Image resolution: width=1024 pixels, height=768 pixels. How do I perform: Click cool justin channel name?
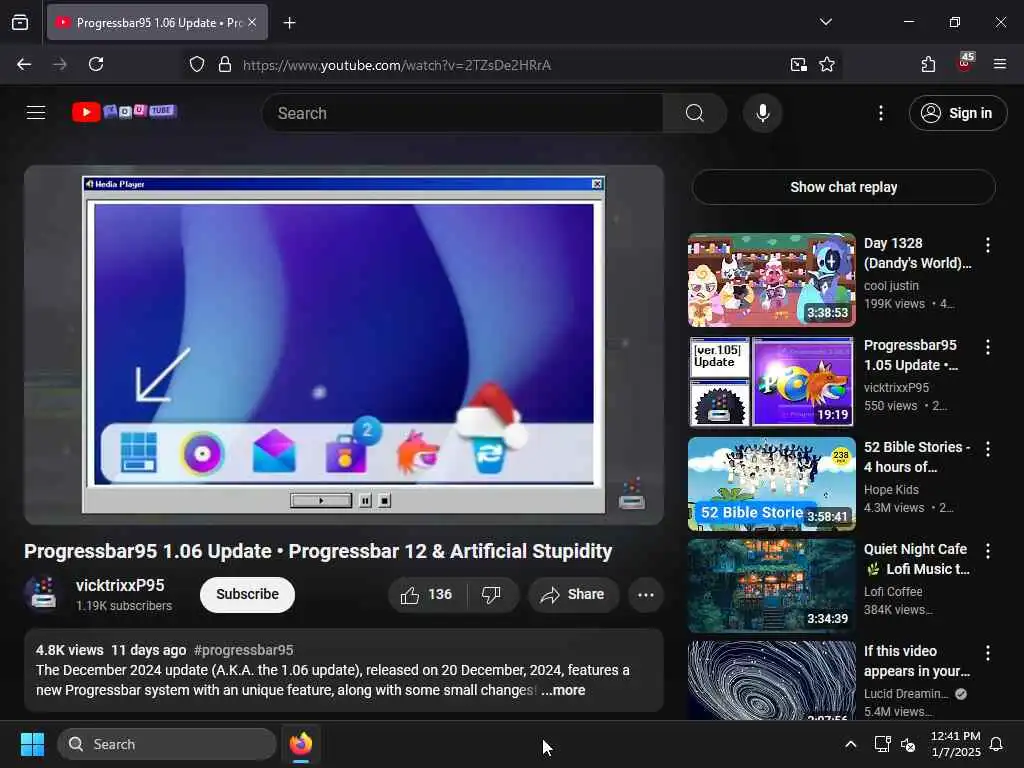pos(891,286)
